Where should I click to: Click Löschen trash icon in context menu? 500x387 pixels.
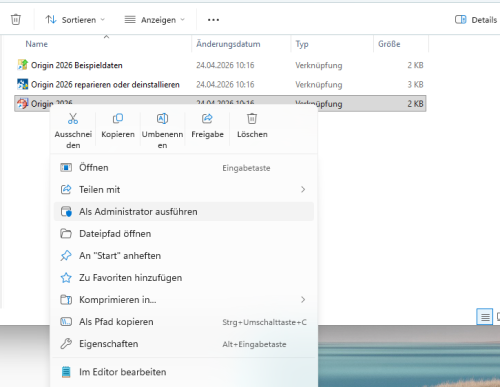pyautogui.click(x=252, y=119)
